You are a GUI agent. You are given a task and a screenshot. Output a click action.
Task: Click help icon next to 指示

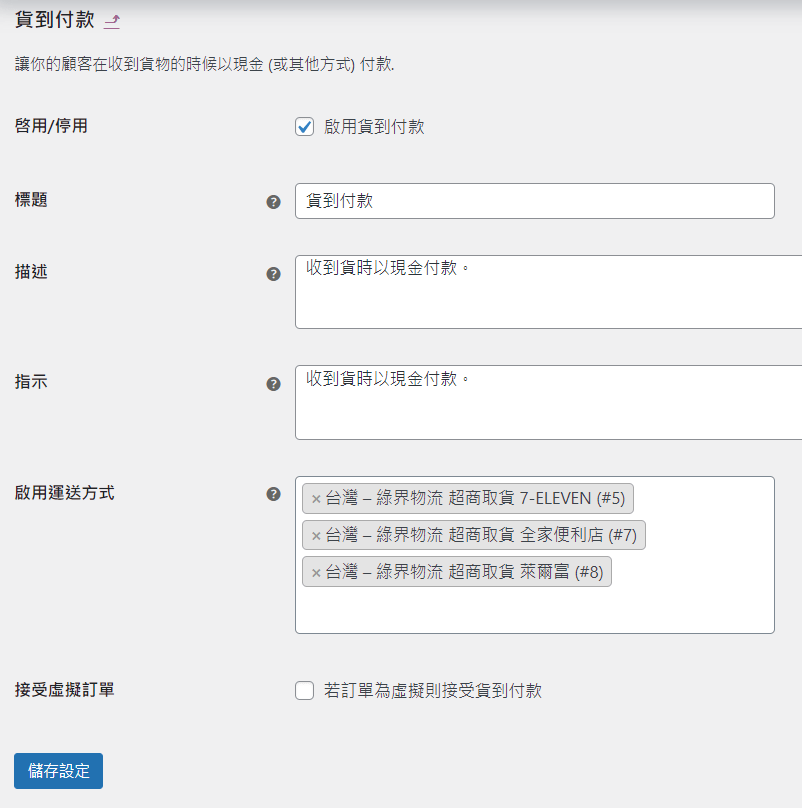point(273,384)
